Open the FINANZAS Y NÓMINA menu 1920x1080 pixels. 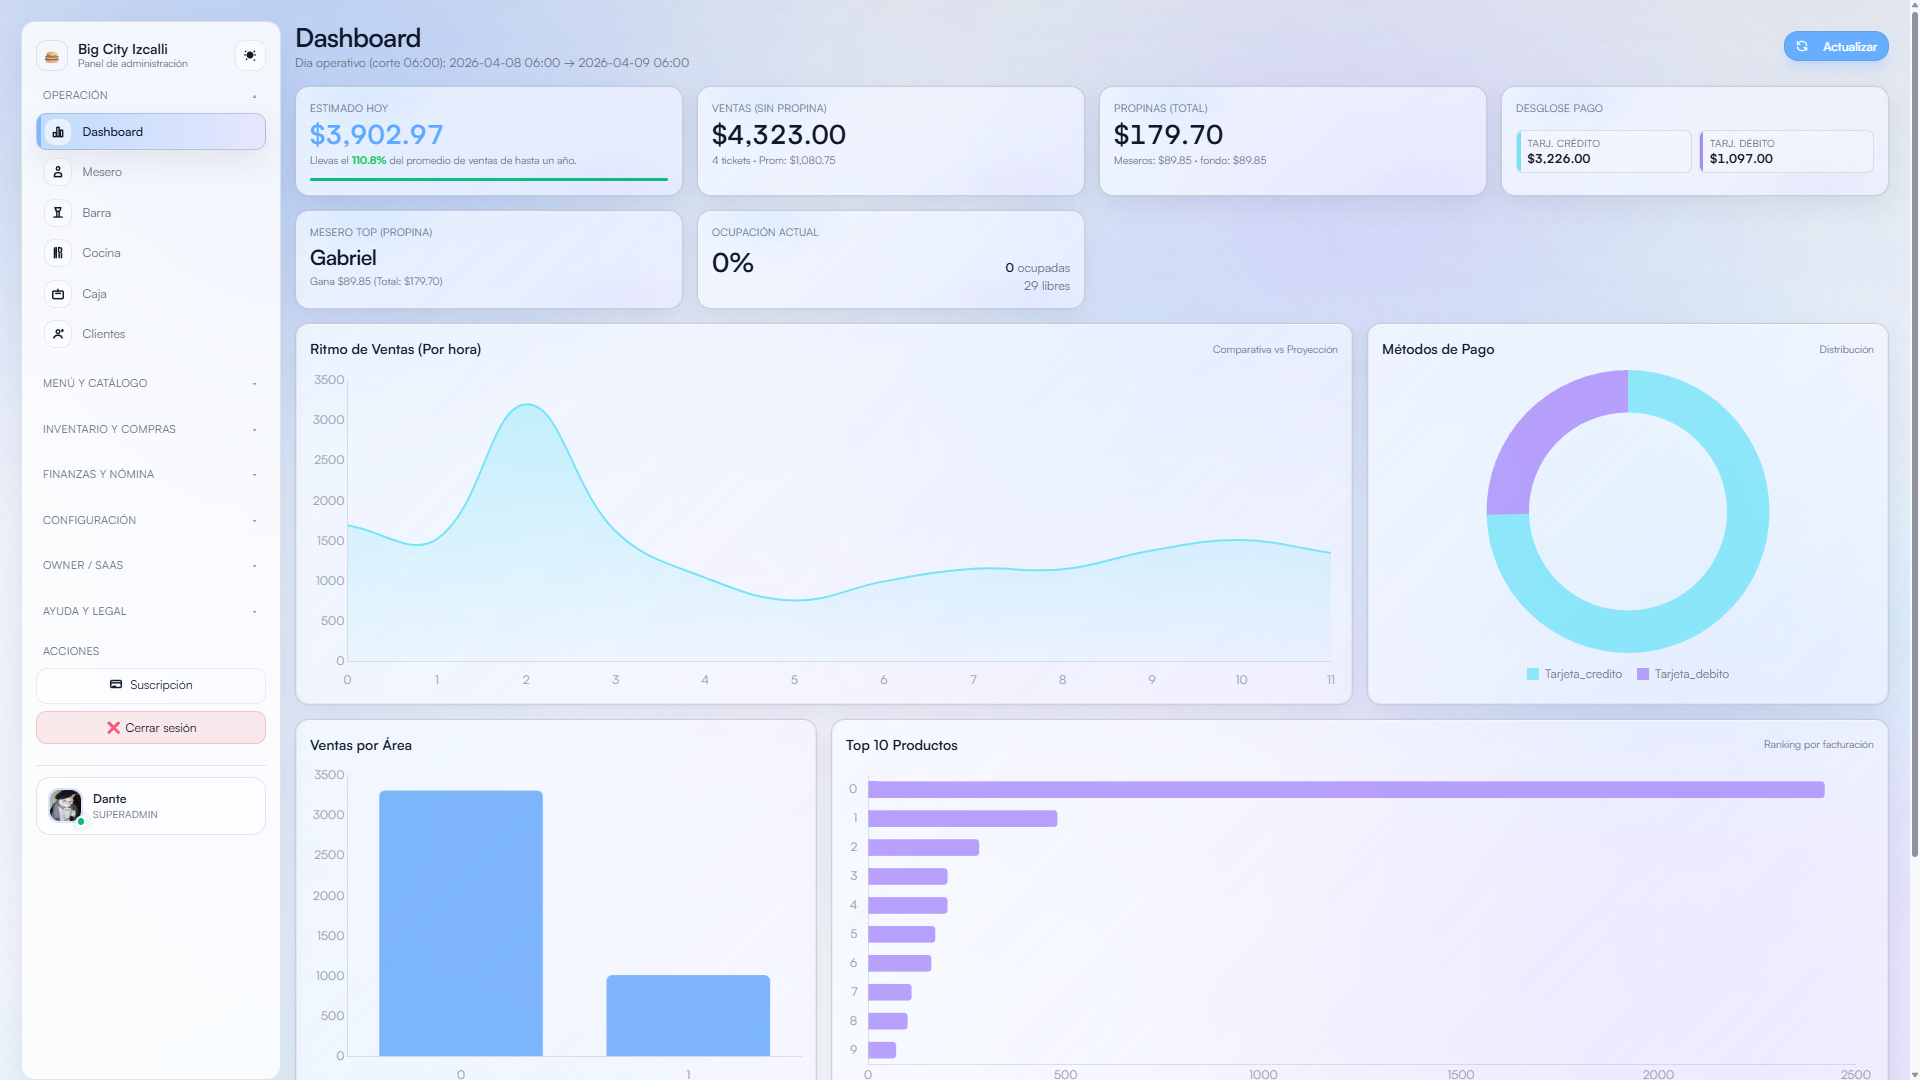point(150,474)
